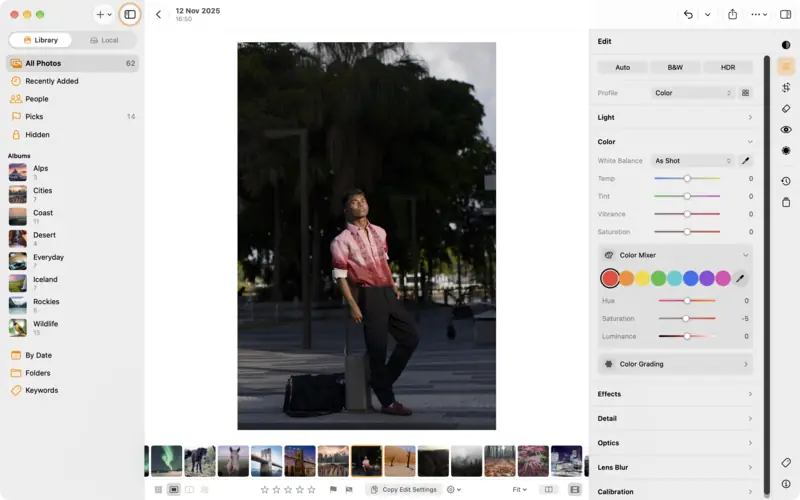Expand the Color Grading section
This screenshot has height=500, width=800.
(675, 364)
